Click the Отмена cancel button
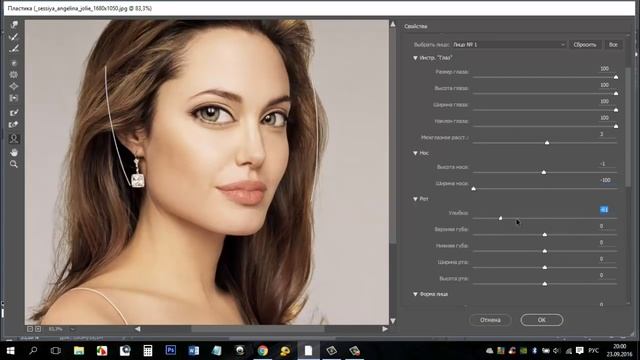The width and height of the screenshot is (640, 360). click(490, 320)
